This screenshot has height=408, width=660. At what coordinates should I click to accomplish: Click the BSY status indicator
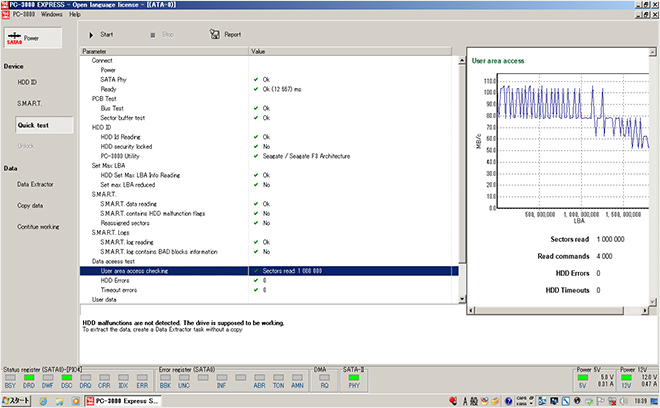(10, 377)
